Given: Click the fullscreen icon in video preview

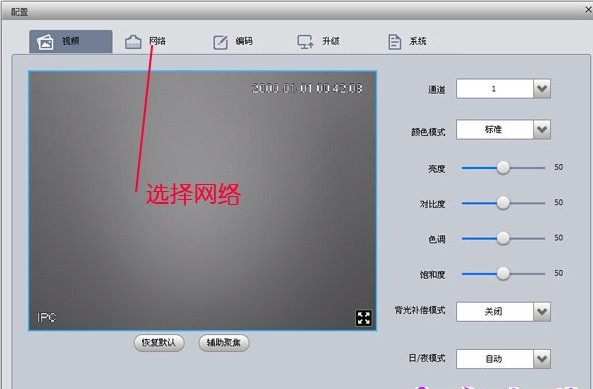Looking at the screenshot, I should (364, 318).
